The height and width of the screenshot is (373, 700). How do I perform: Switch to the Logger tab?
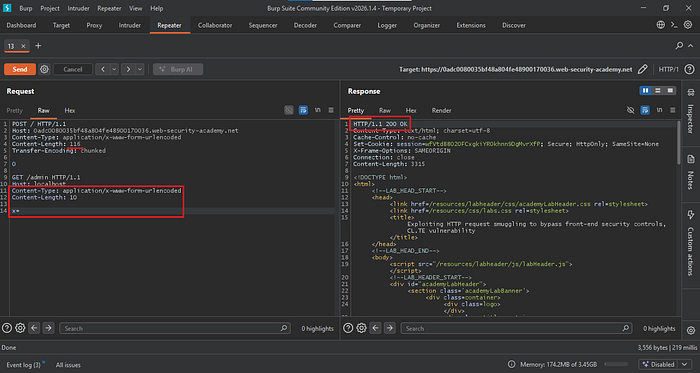(387, 25)
